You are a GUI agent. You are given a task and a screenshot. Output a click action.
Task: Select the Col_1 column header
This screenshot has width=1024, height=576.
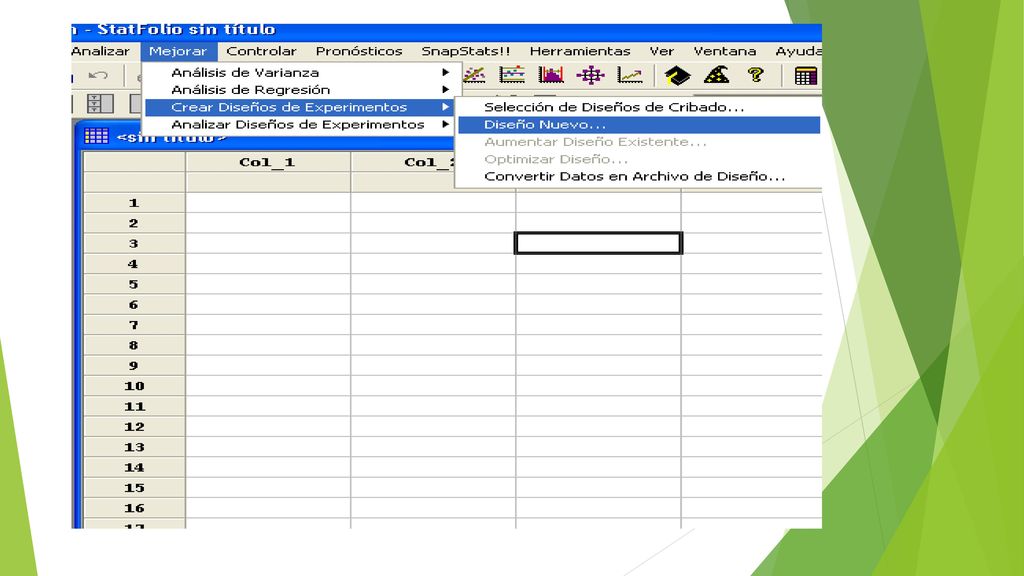pyautogui.click(x=268, y=162)
